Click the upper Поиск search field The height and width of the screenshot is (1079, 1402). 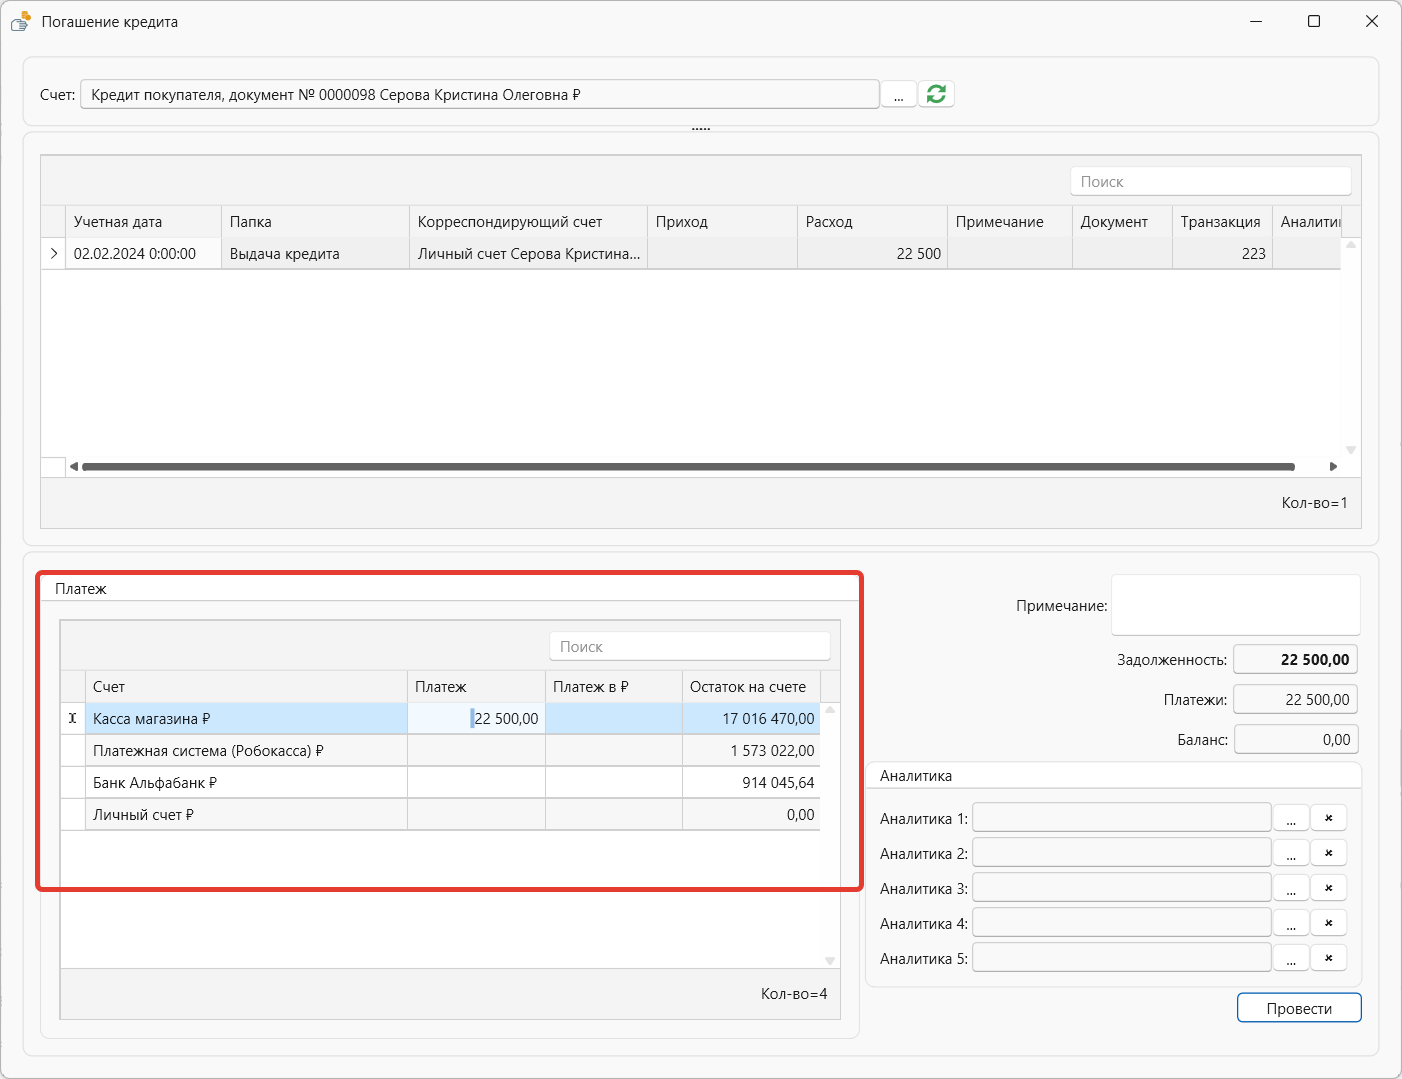point(1211,181)
